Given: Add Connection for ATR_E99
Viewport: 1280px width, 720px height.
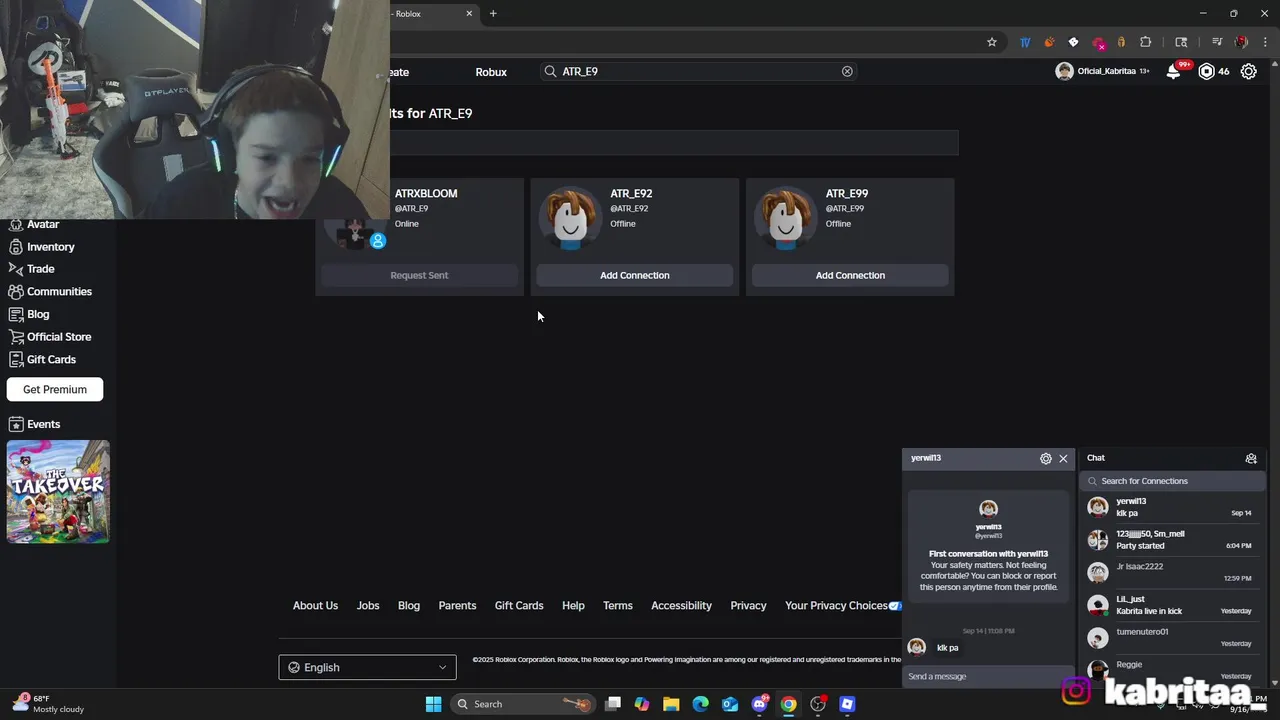Looking at the screenshot, I should point(850,275).
